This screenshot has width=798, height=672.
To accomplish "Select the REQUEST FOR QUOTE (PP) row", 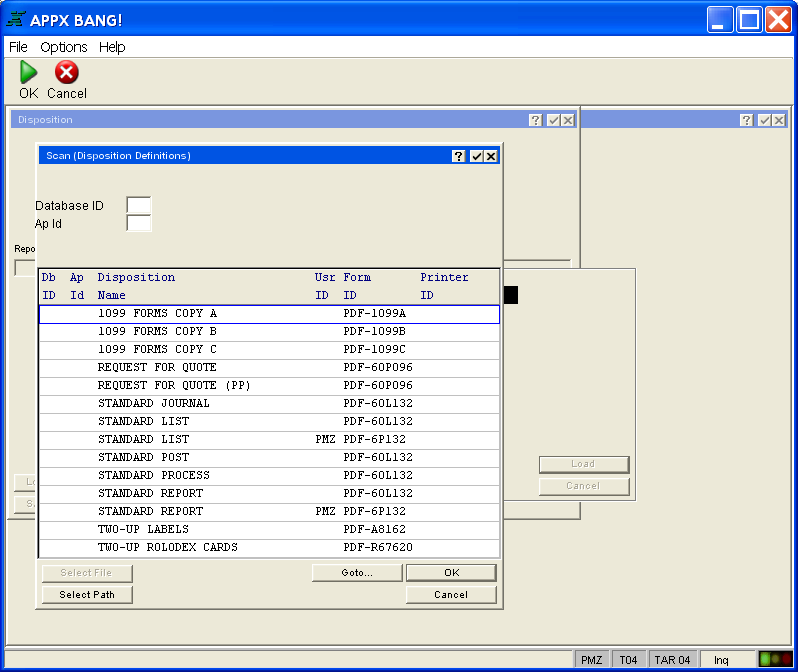I will [268, 385].
